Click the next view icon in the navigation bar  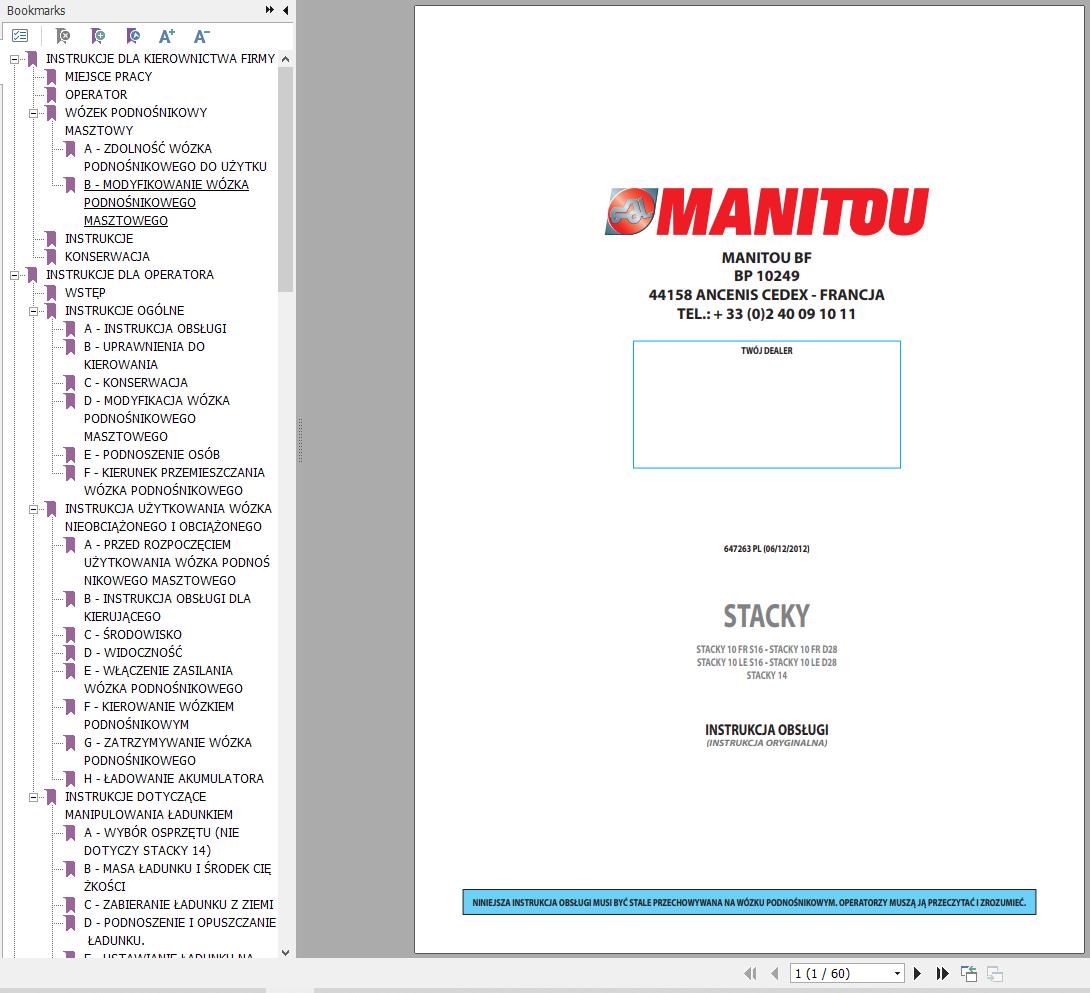tap(995, 974)
